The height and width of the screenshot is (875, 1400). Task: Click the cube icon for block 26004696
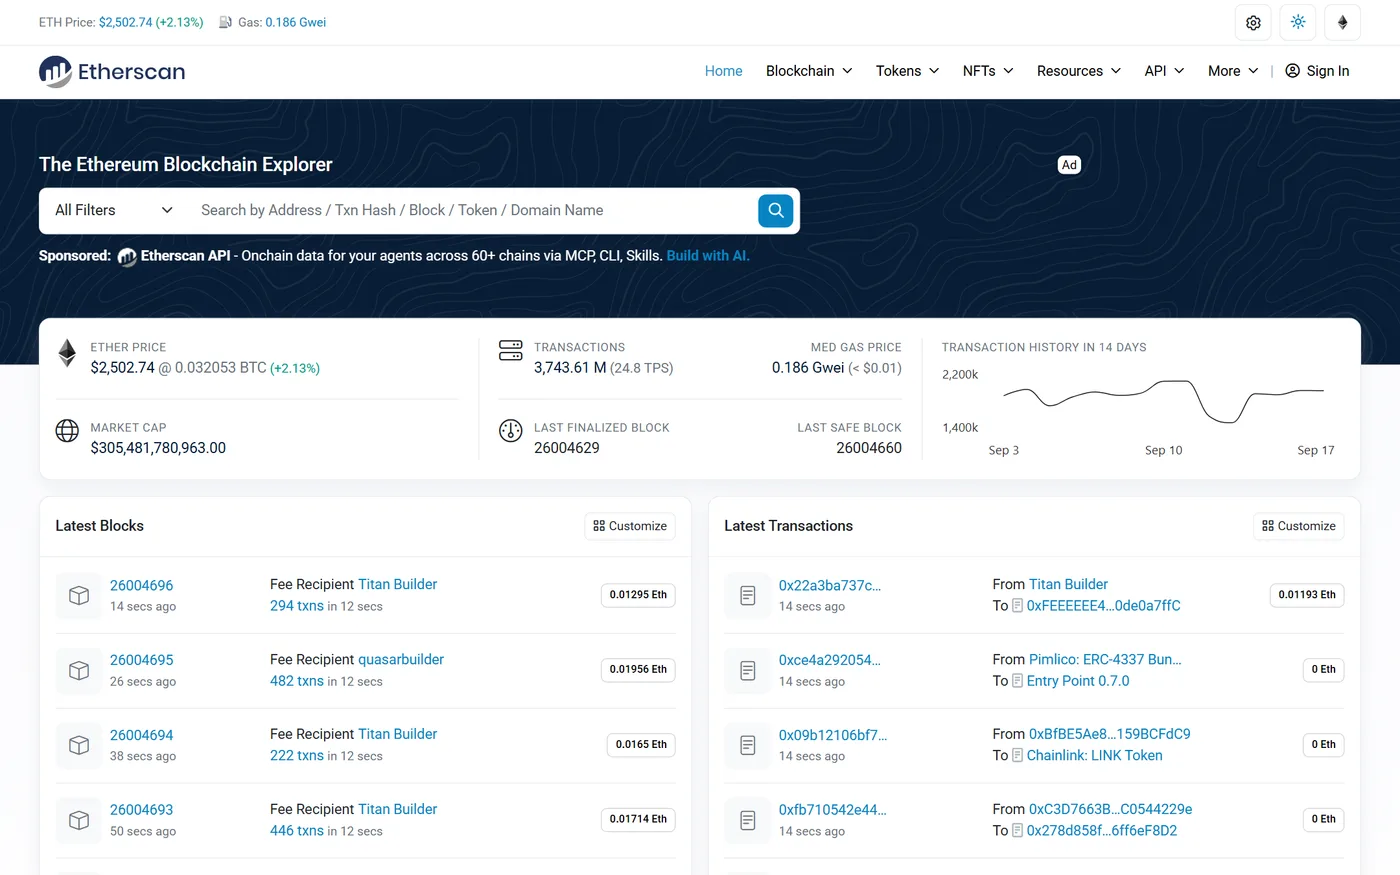[x=79, y=595]
